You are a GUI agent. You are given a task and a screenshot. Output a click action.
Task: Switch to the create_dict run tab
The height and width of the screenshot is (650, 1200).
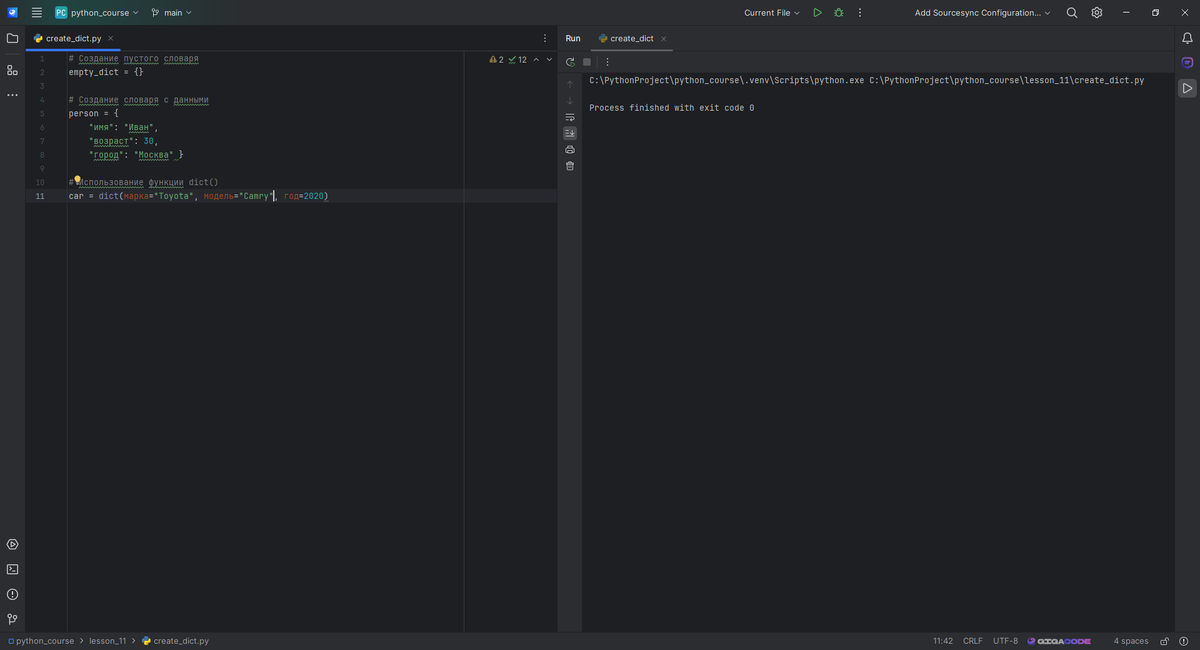[x=631, y=38]
